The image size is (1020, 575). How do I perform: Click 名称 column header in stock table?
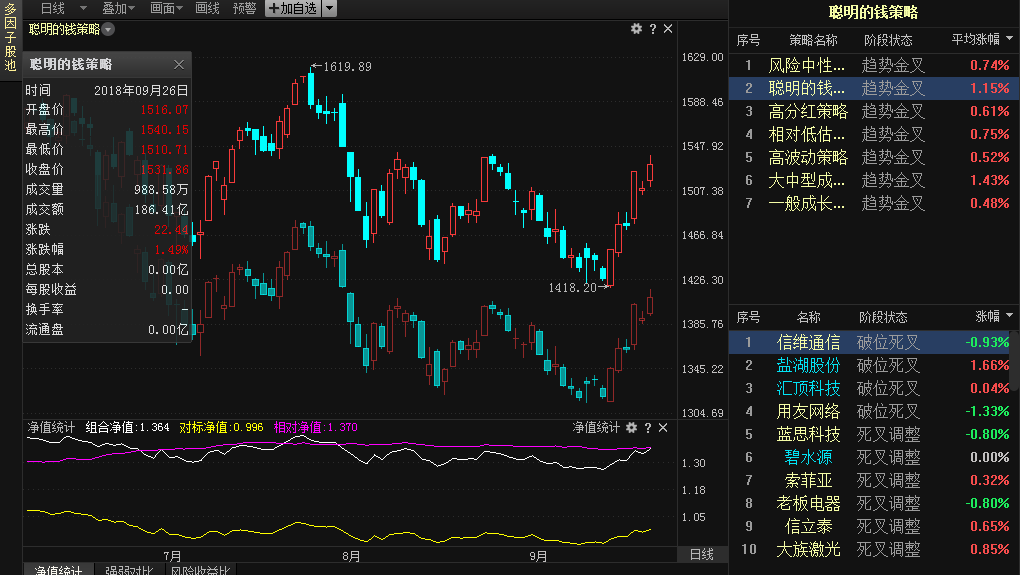point(809,317)
